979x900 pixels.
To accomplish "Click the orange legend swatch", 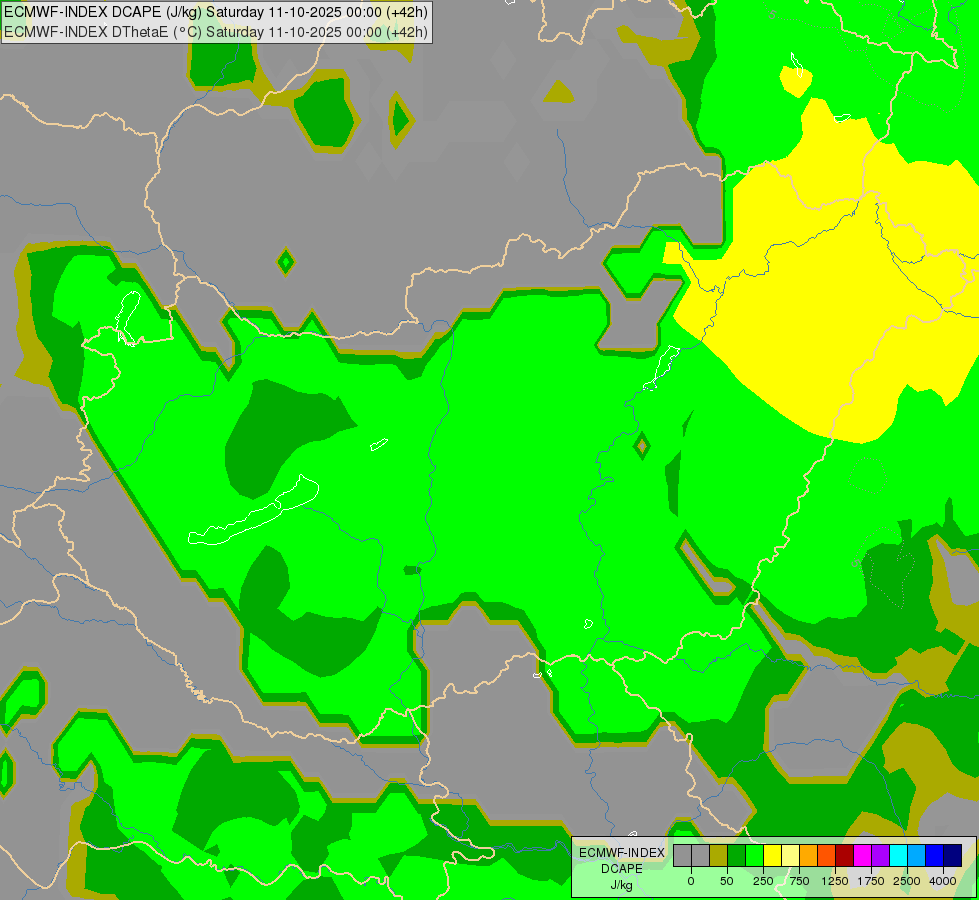I will (x=809, y=855).
